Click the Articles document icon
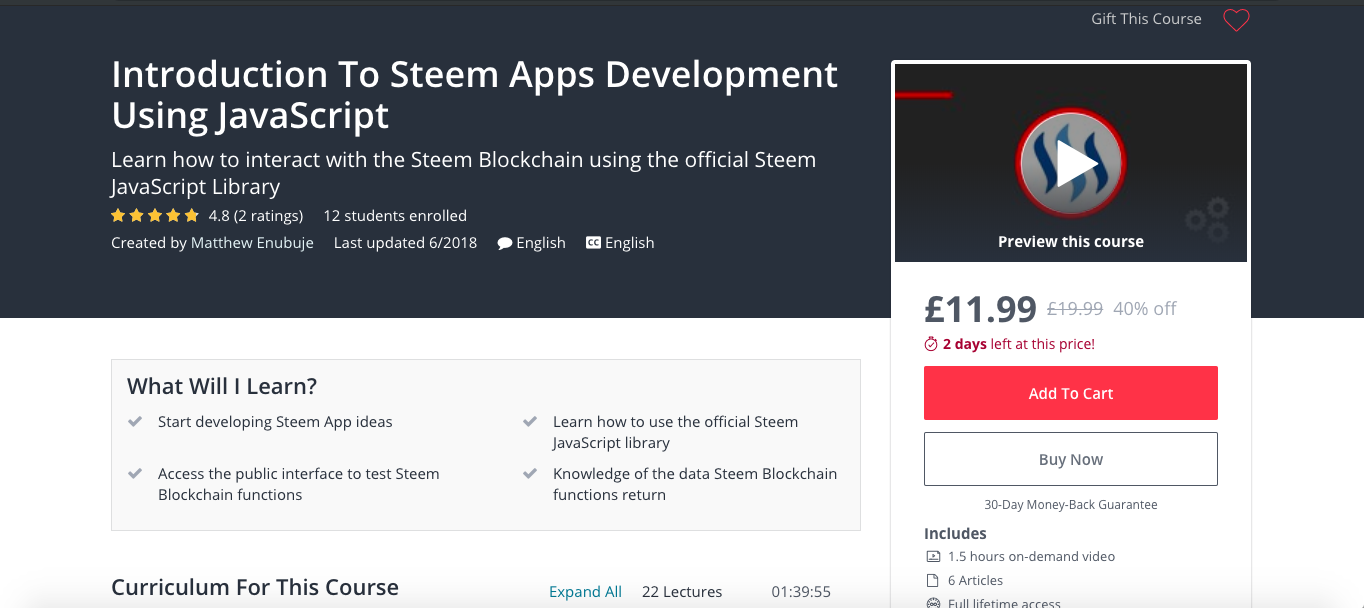Viewport: 1364px width, 608px height. coord(933,581)
